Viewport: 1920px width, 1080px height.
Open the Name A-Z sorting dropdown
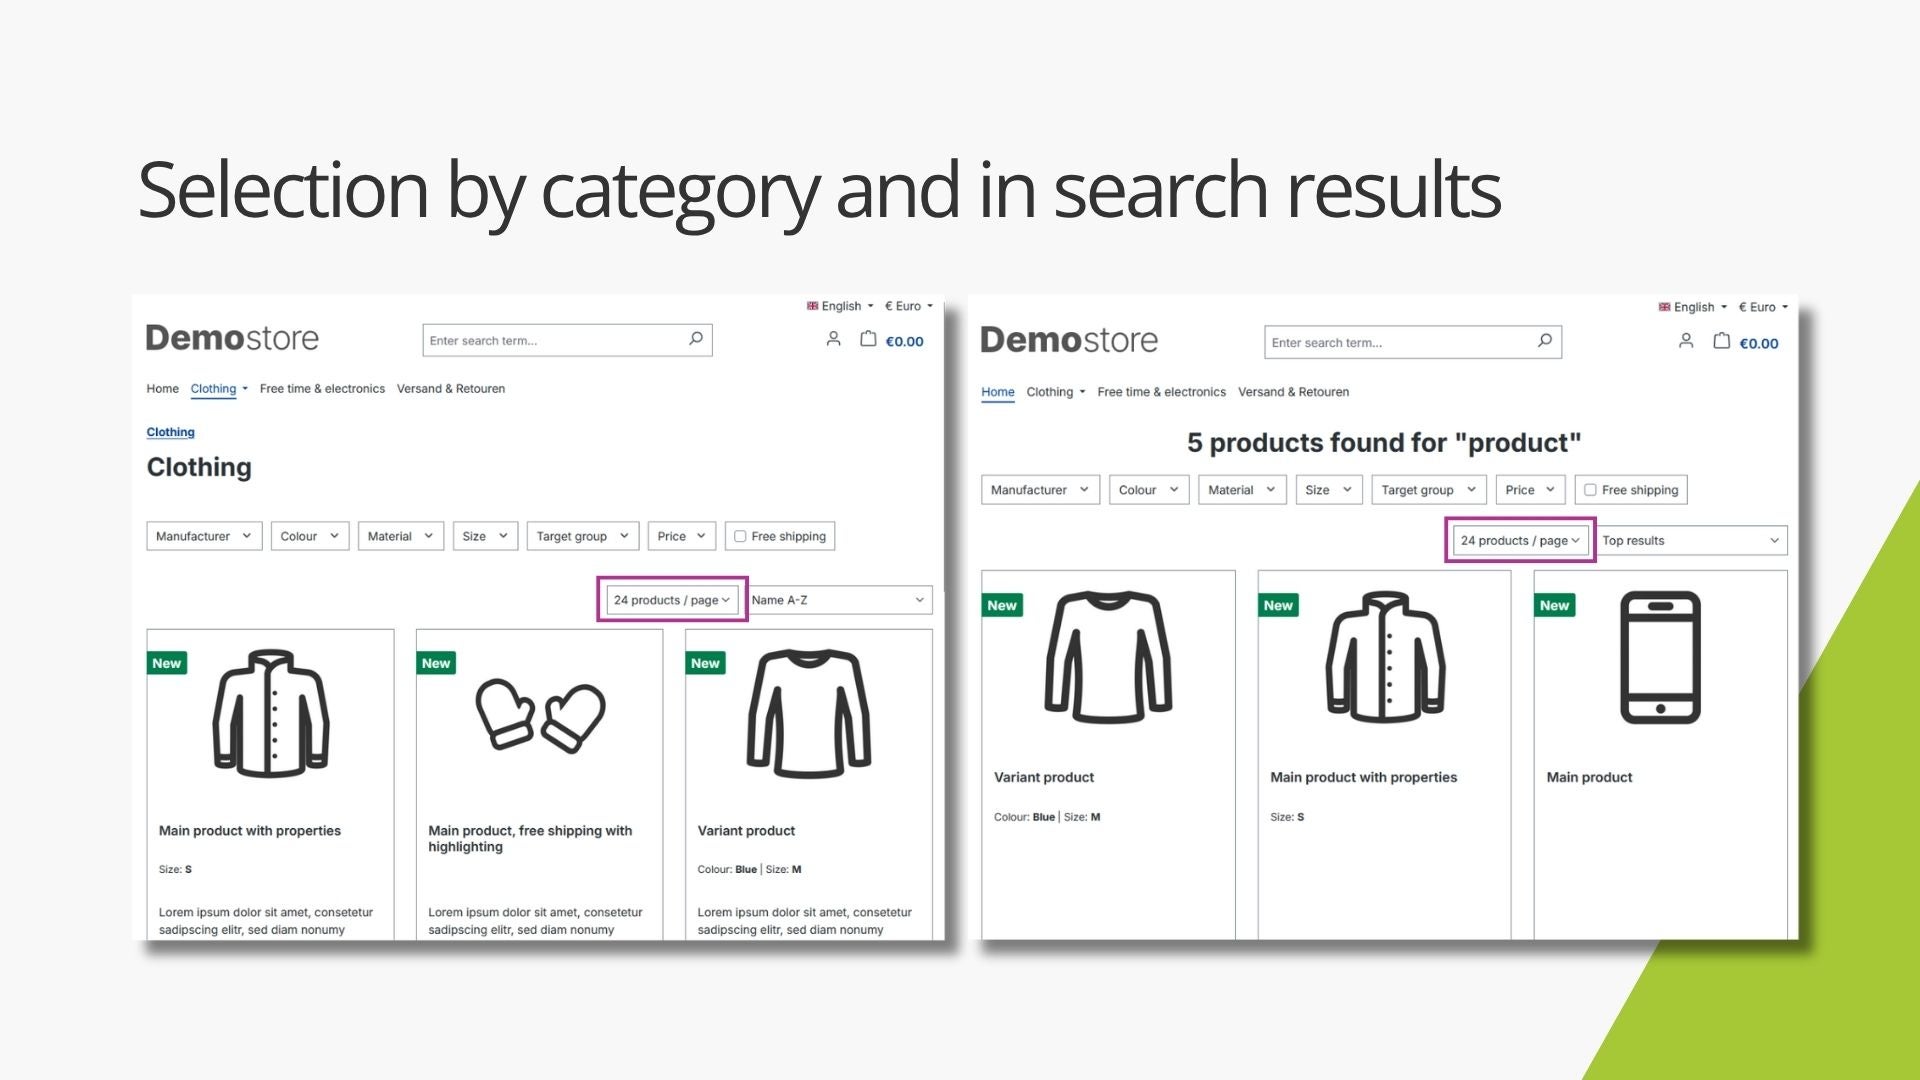pyautogui.click(x=839, y=600)
